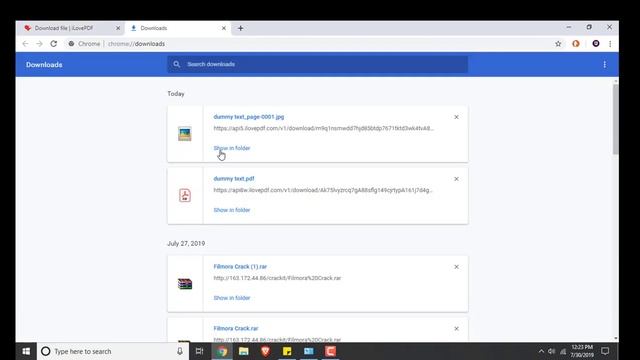Open the Action Center notifications icon

(x=605, y=351)
